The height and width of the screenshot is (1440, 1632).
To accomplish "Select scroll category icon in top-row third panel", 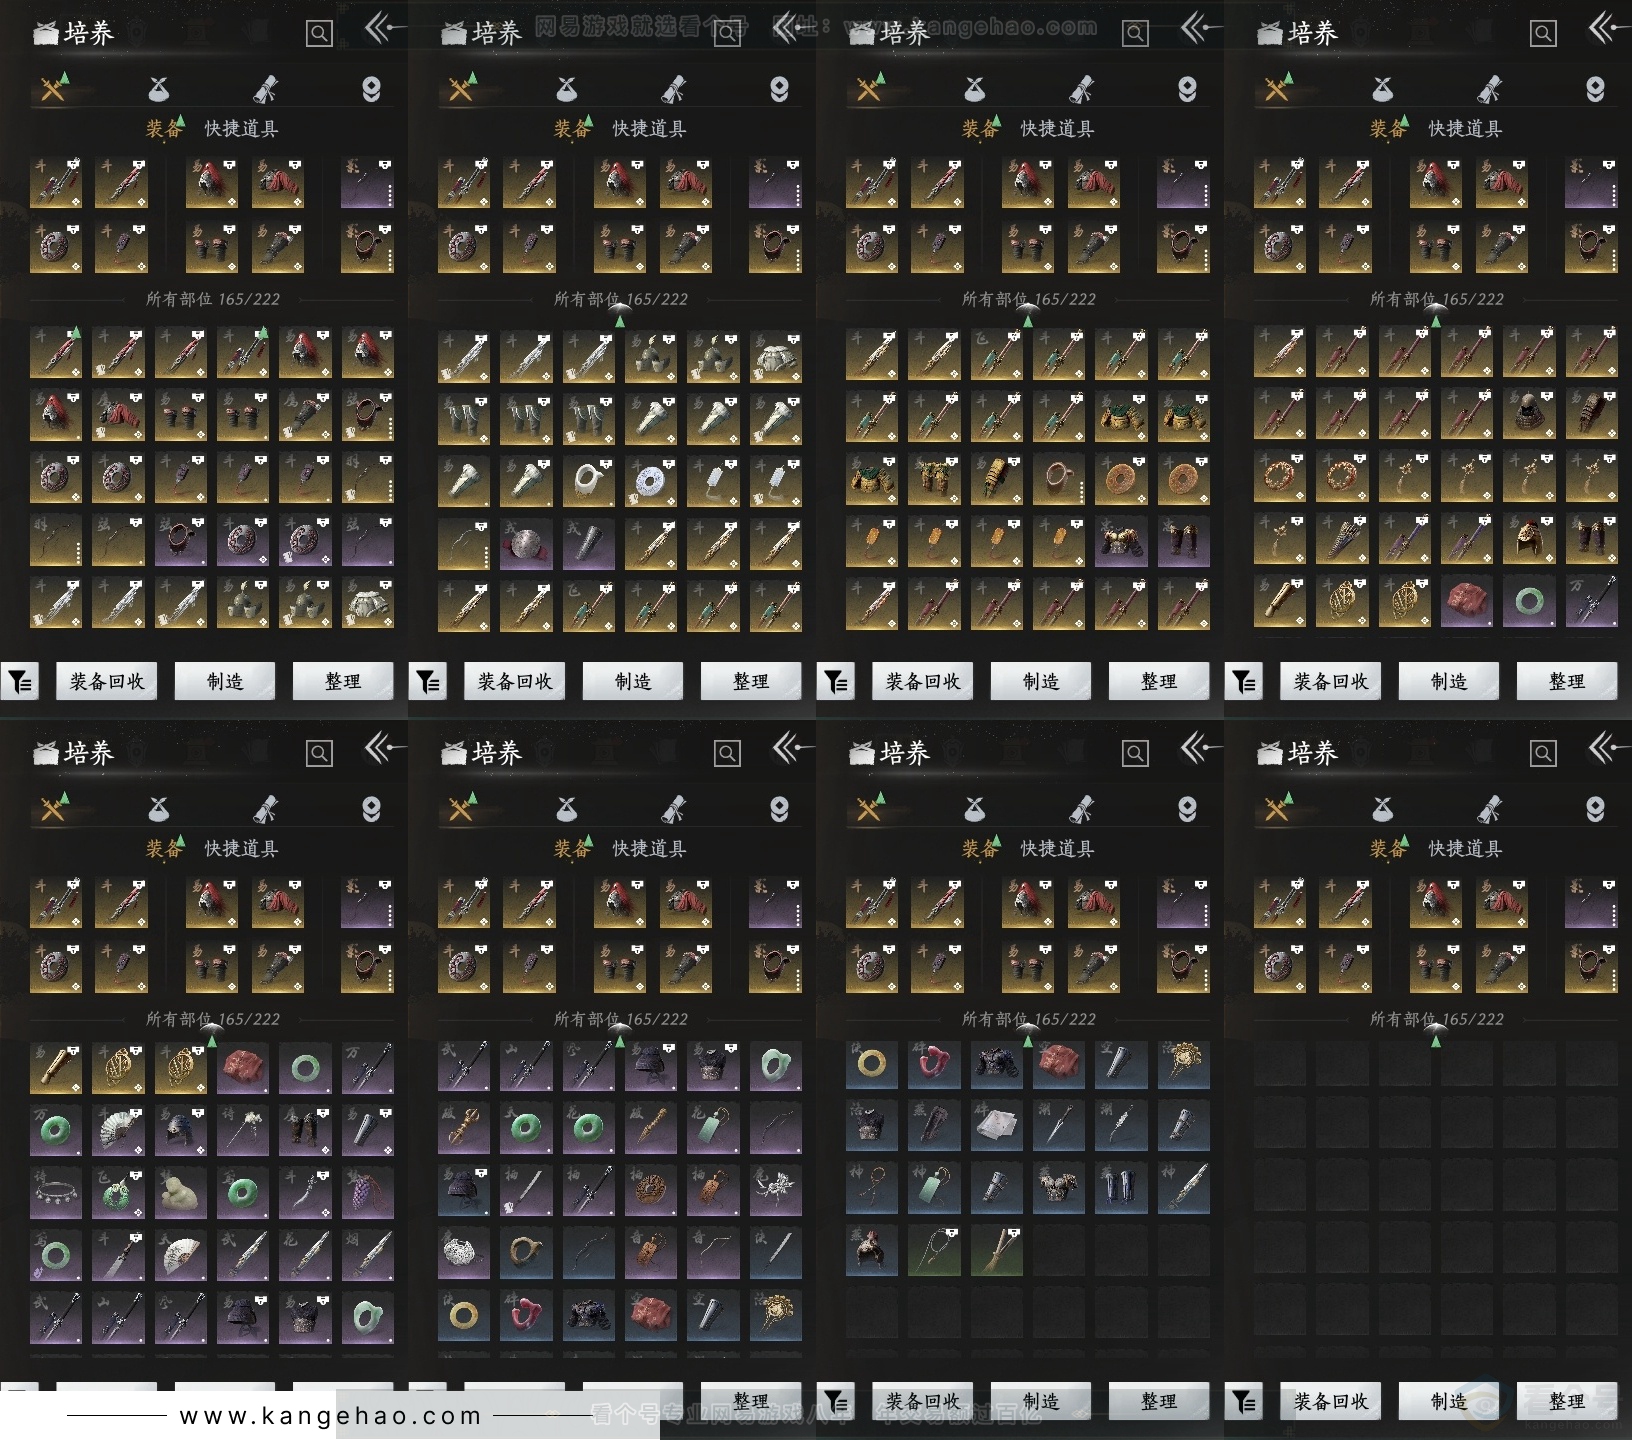I will pyautogui.click(x=1082, y=90).
